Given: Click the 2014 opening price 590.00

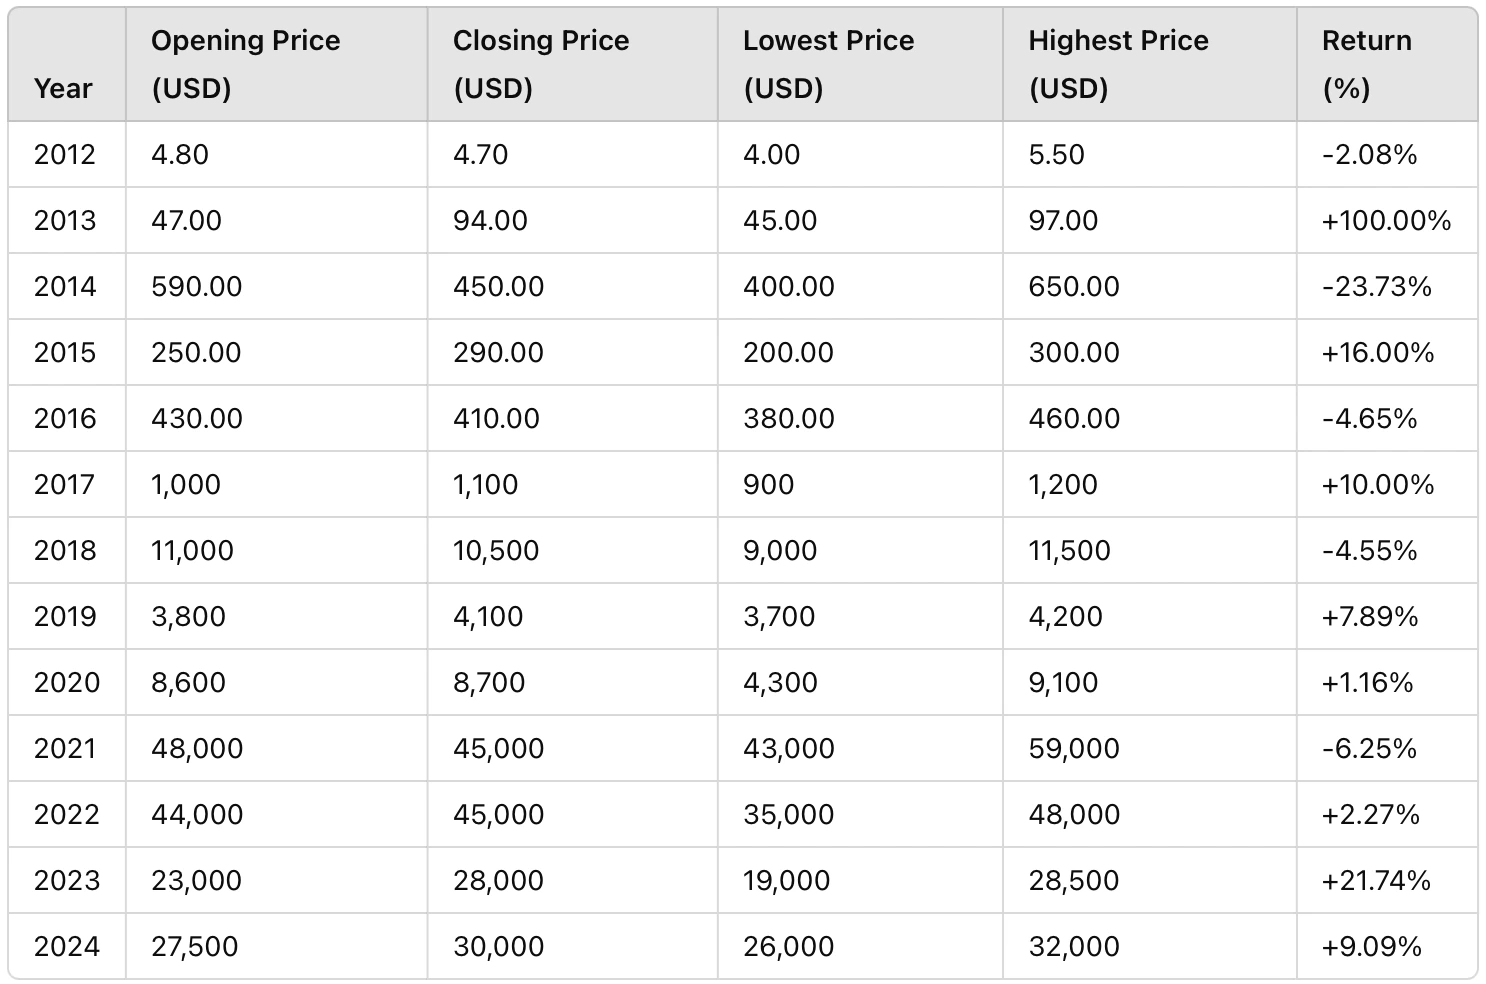Looking at the screenshot, I should 197,287.
